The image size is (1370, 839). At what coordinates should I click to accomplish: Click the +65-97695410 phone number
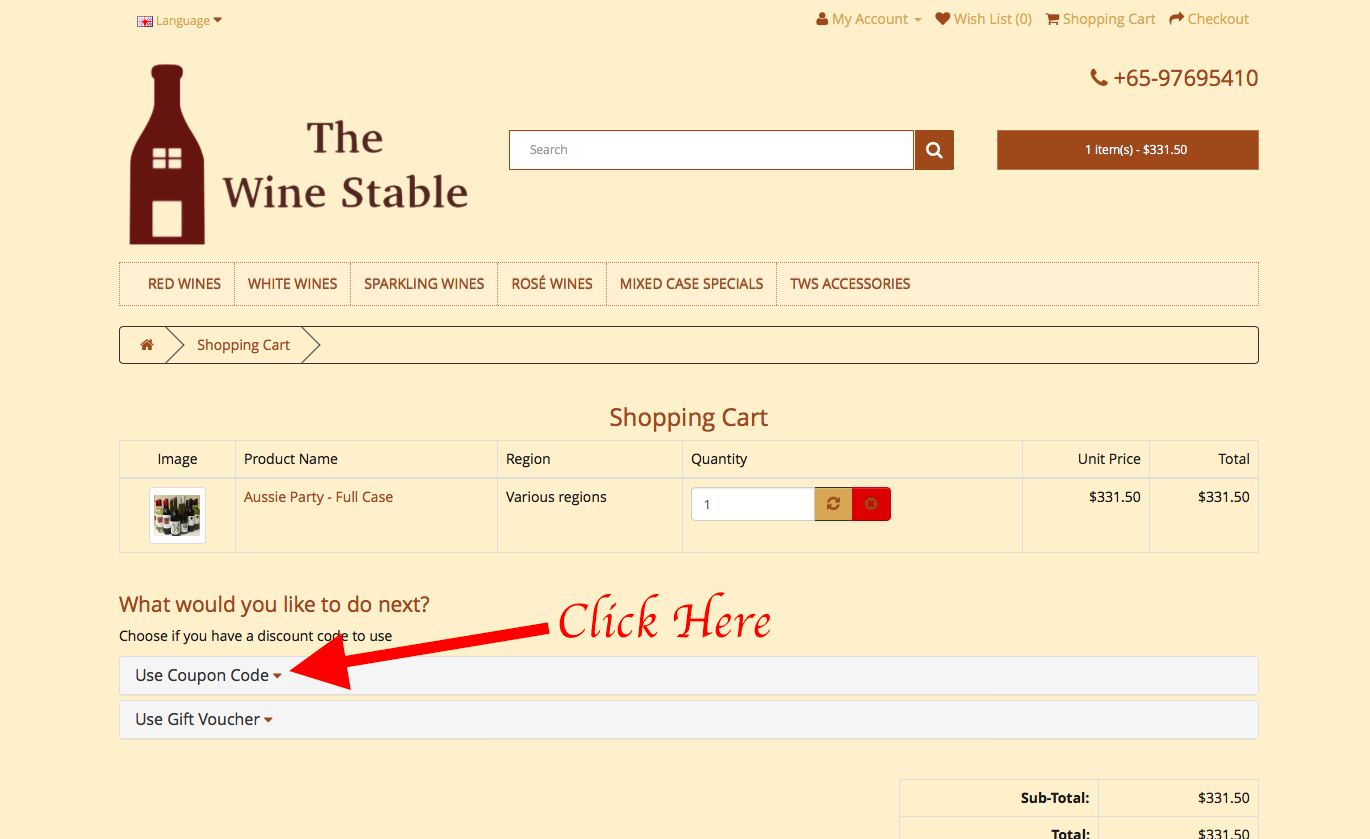coord(1185,78)
